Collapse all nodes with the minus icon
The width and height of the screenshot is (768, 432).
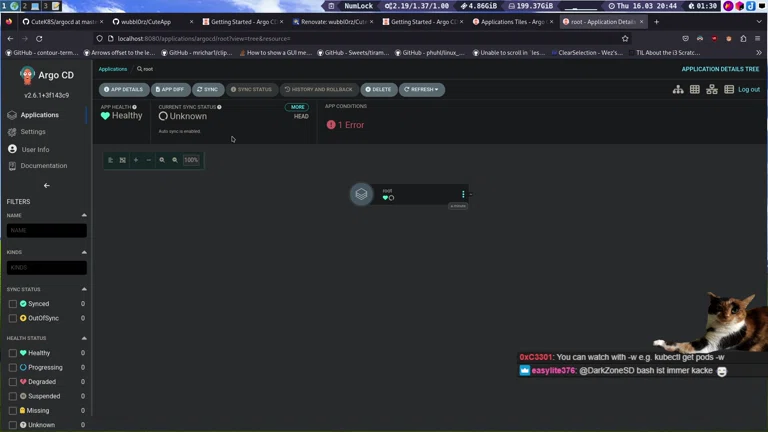(148, 160)
